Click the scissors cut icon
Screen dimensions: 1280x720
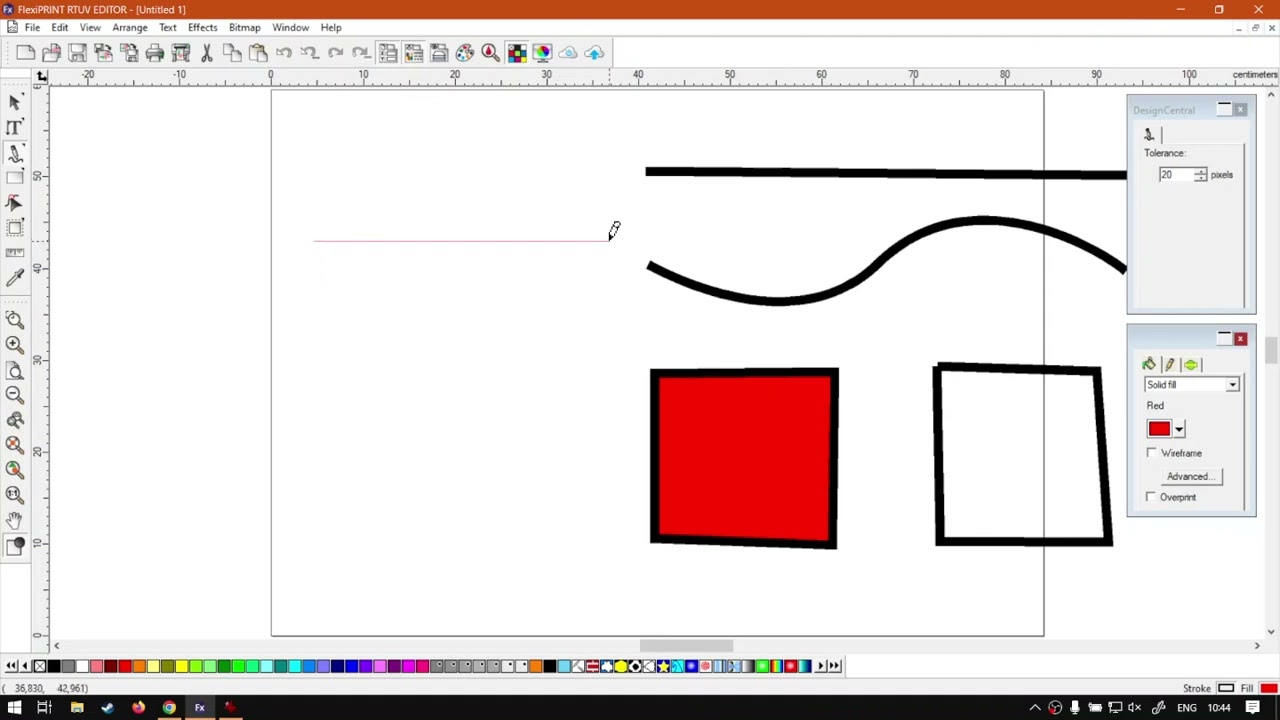click(x=207, y=53)
